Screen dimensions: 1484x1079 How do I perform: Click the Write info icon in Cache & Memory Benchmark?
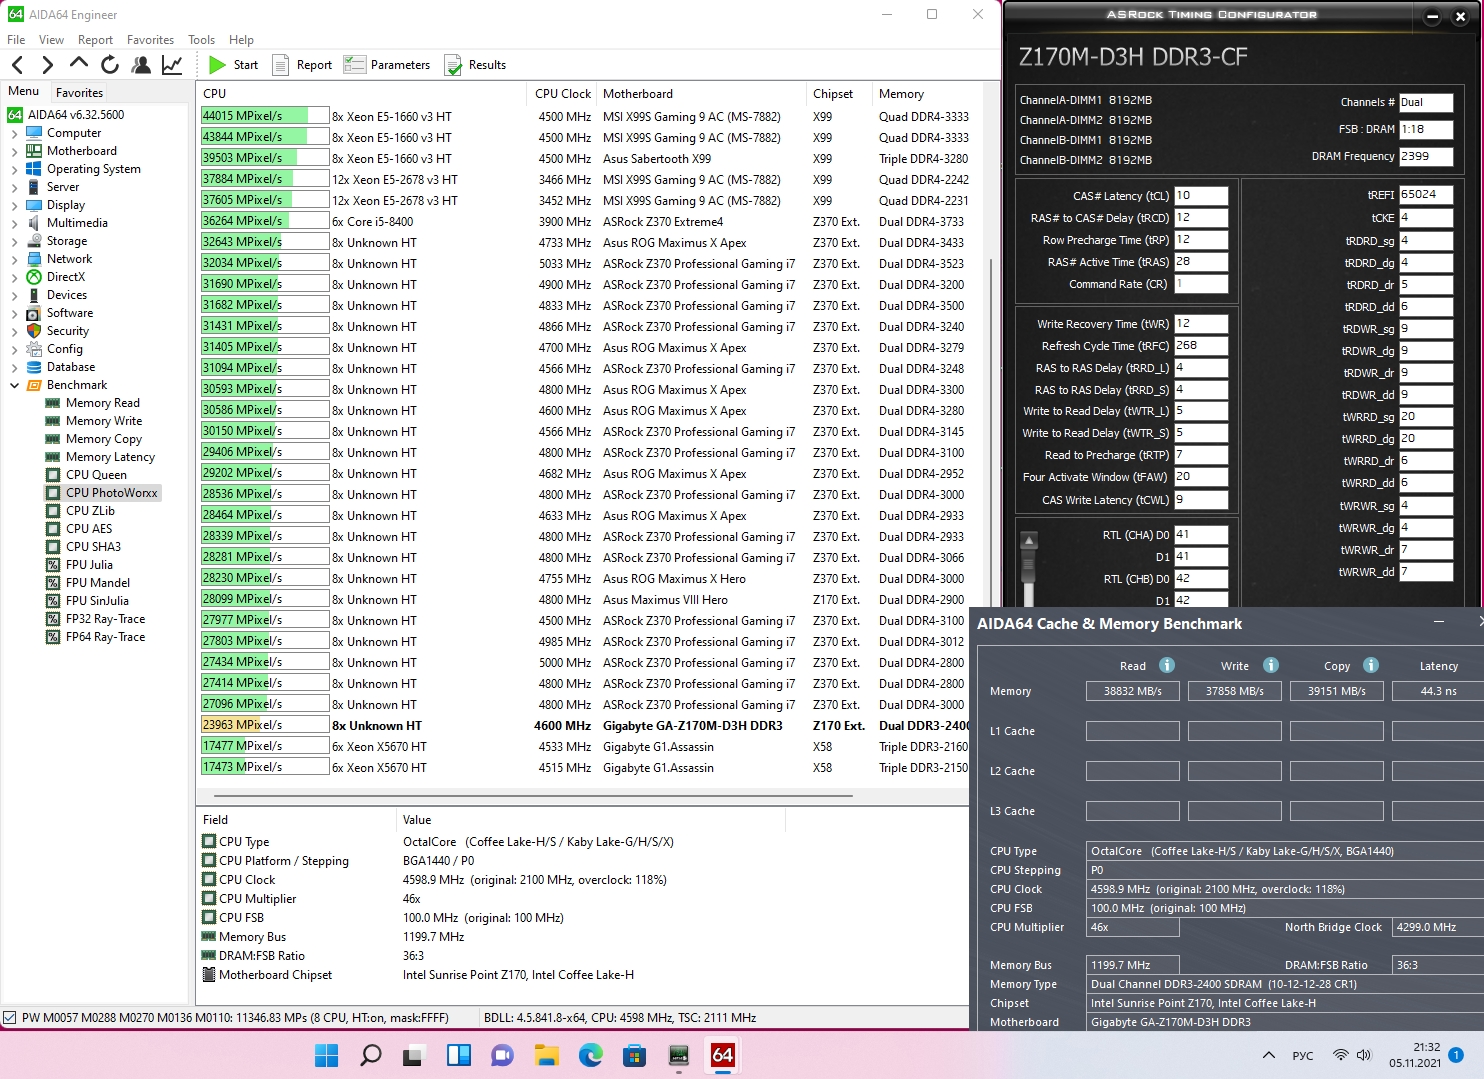click(x=1271, y=665)
